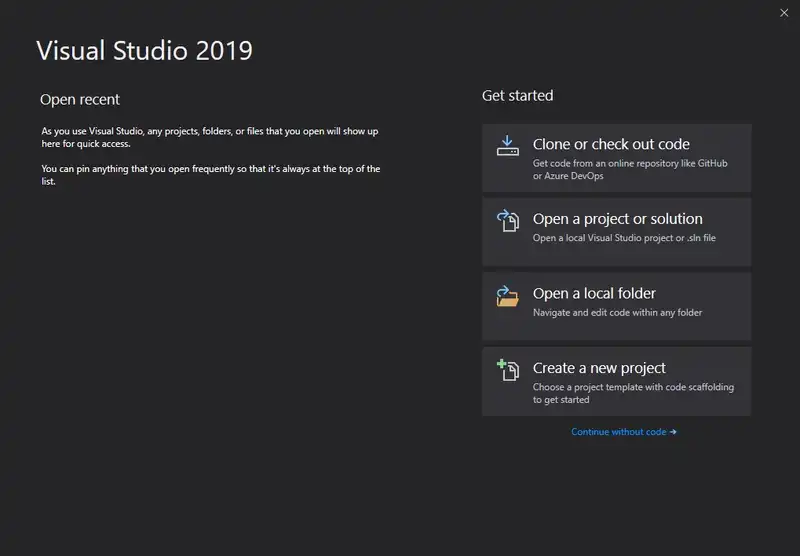Click the Create a new project icon
The image size is (800, 556).
[508, 369]
